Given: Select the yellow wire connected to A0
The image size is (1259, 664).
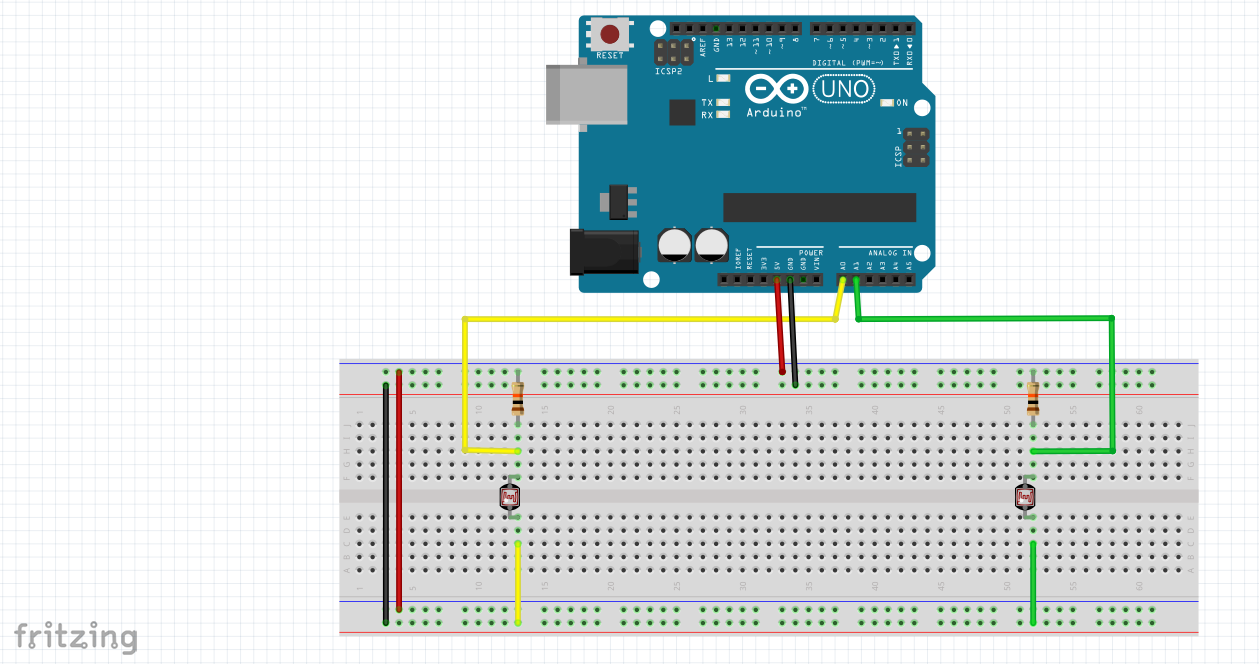Looking at the screenshot, I should coord(650,320).
